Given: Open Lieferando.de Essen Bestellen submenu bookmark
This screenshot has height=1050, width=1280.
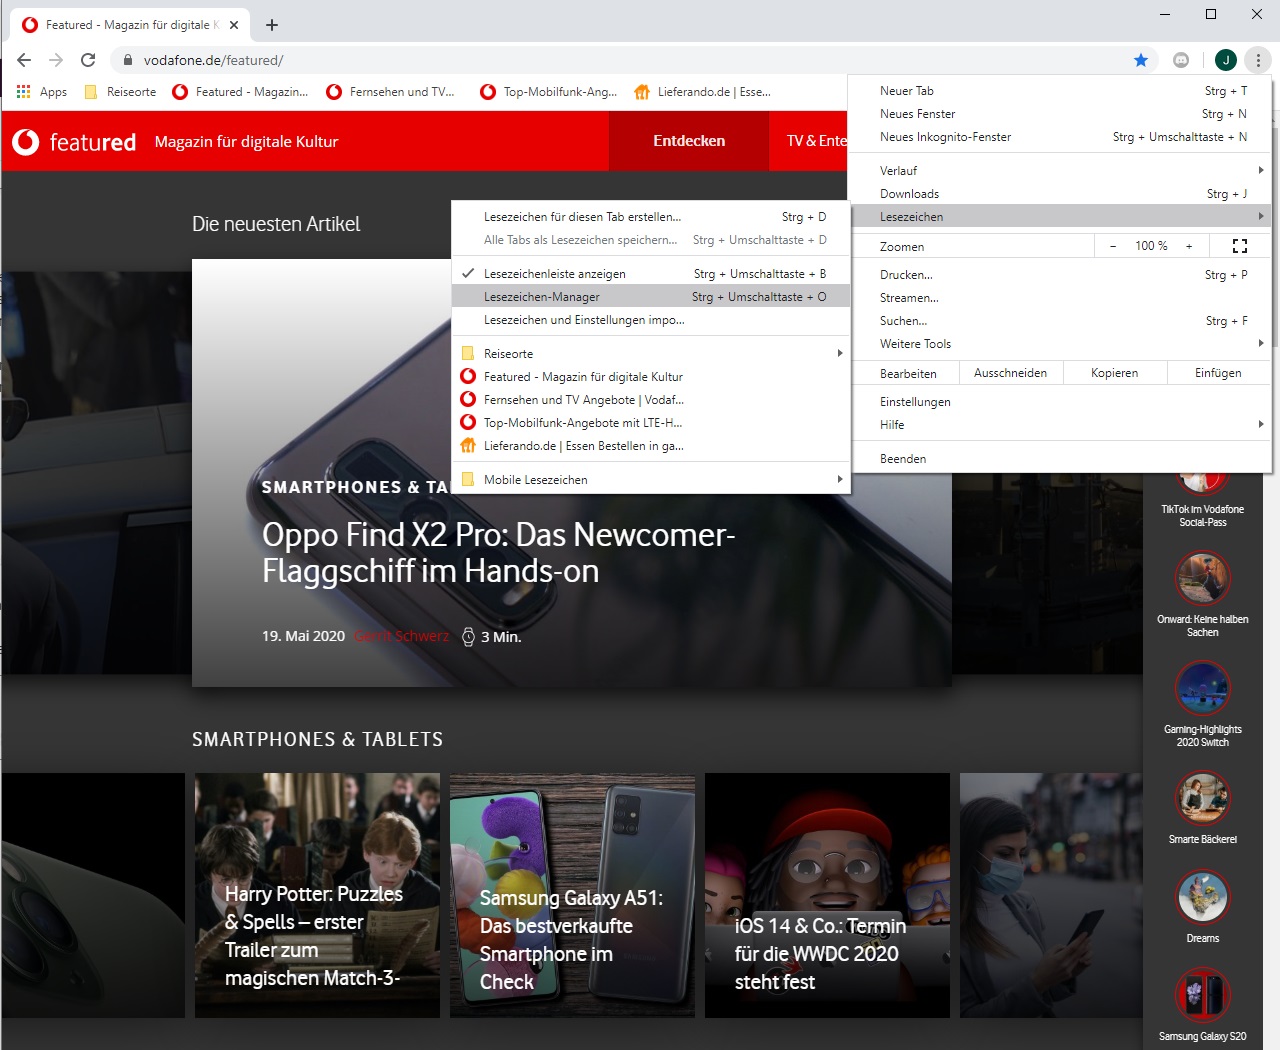Looking at the screenshot, I should (651, 446).
